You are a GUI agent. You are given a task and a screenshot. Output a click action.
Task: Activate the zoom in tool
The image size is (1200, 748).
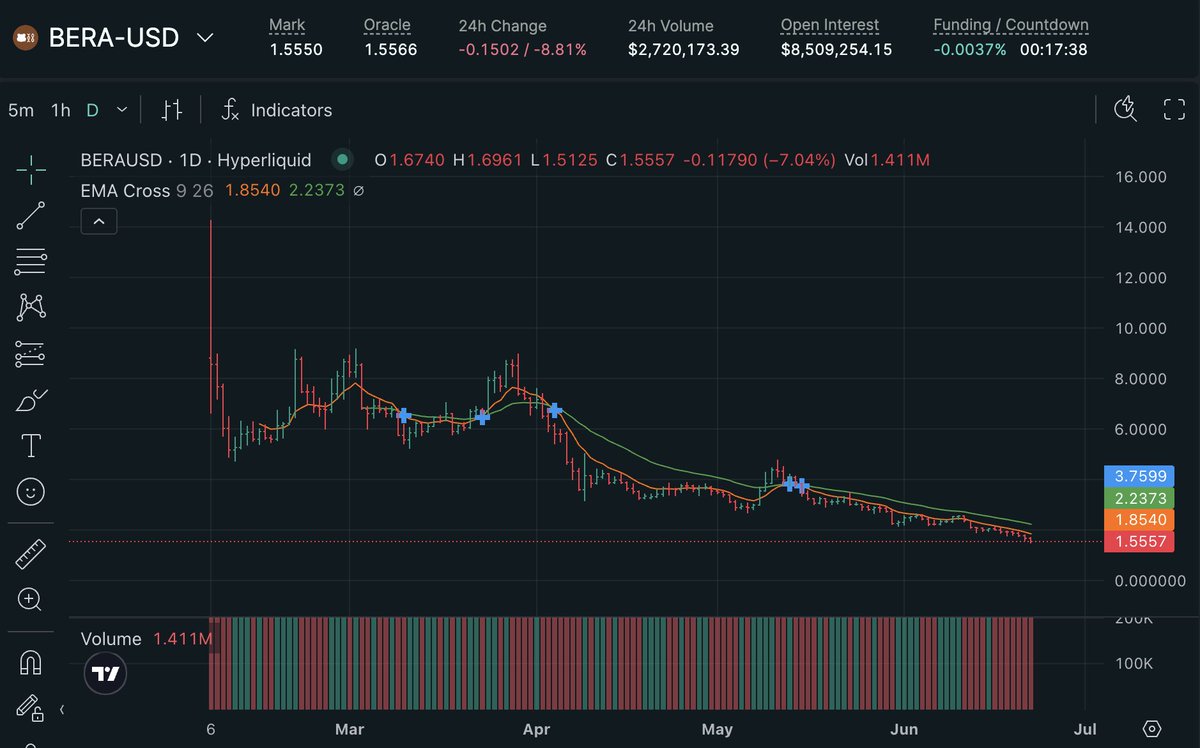coord(30,600)
